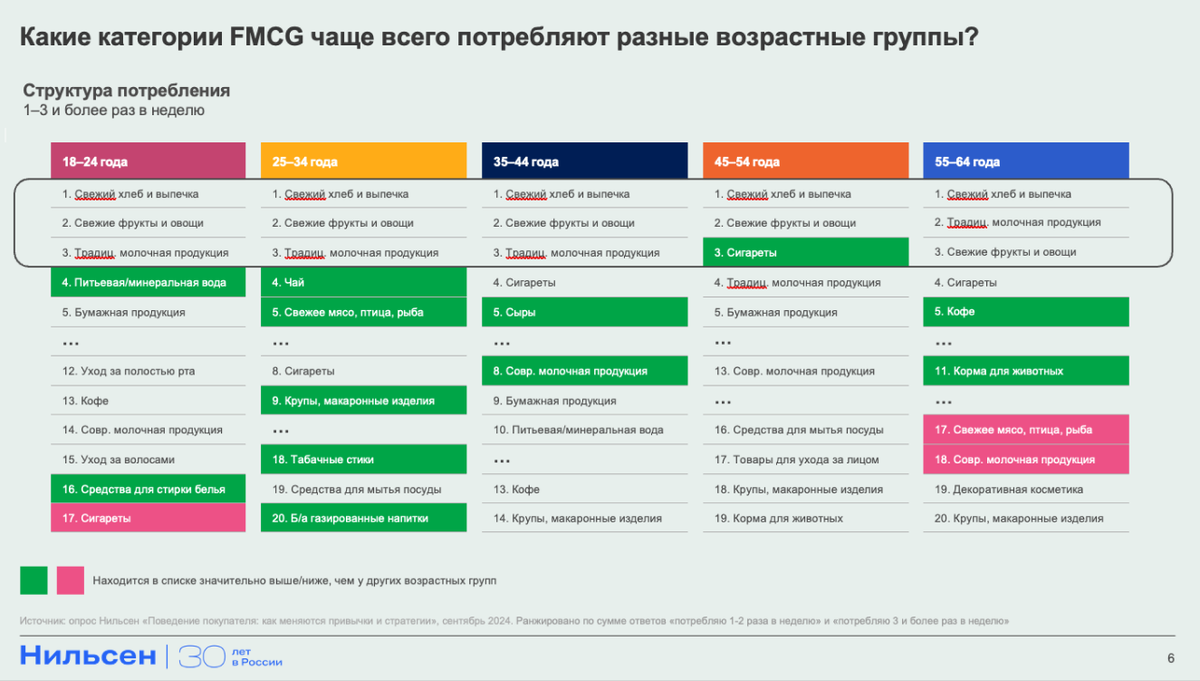Click the 'Средства для стирки белья' highlight
Screen dimensions: 1200x681
click(x=148, y=488)
